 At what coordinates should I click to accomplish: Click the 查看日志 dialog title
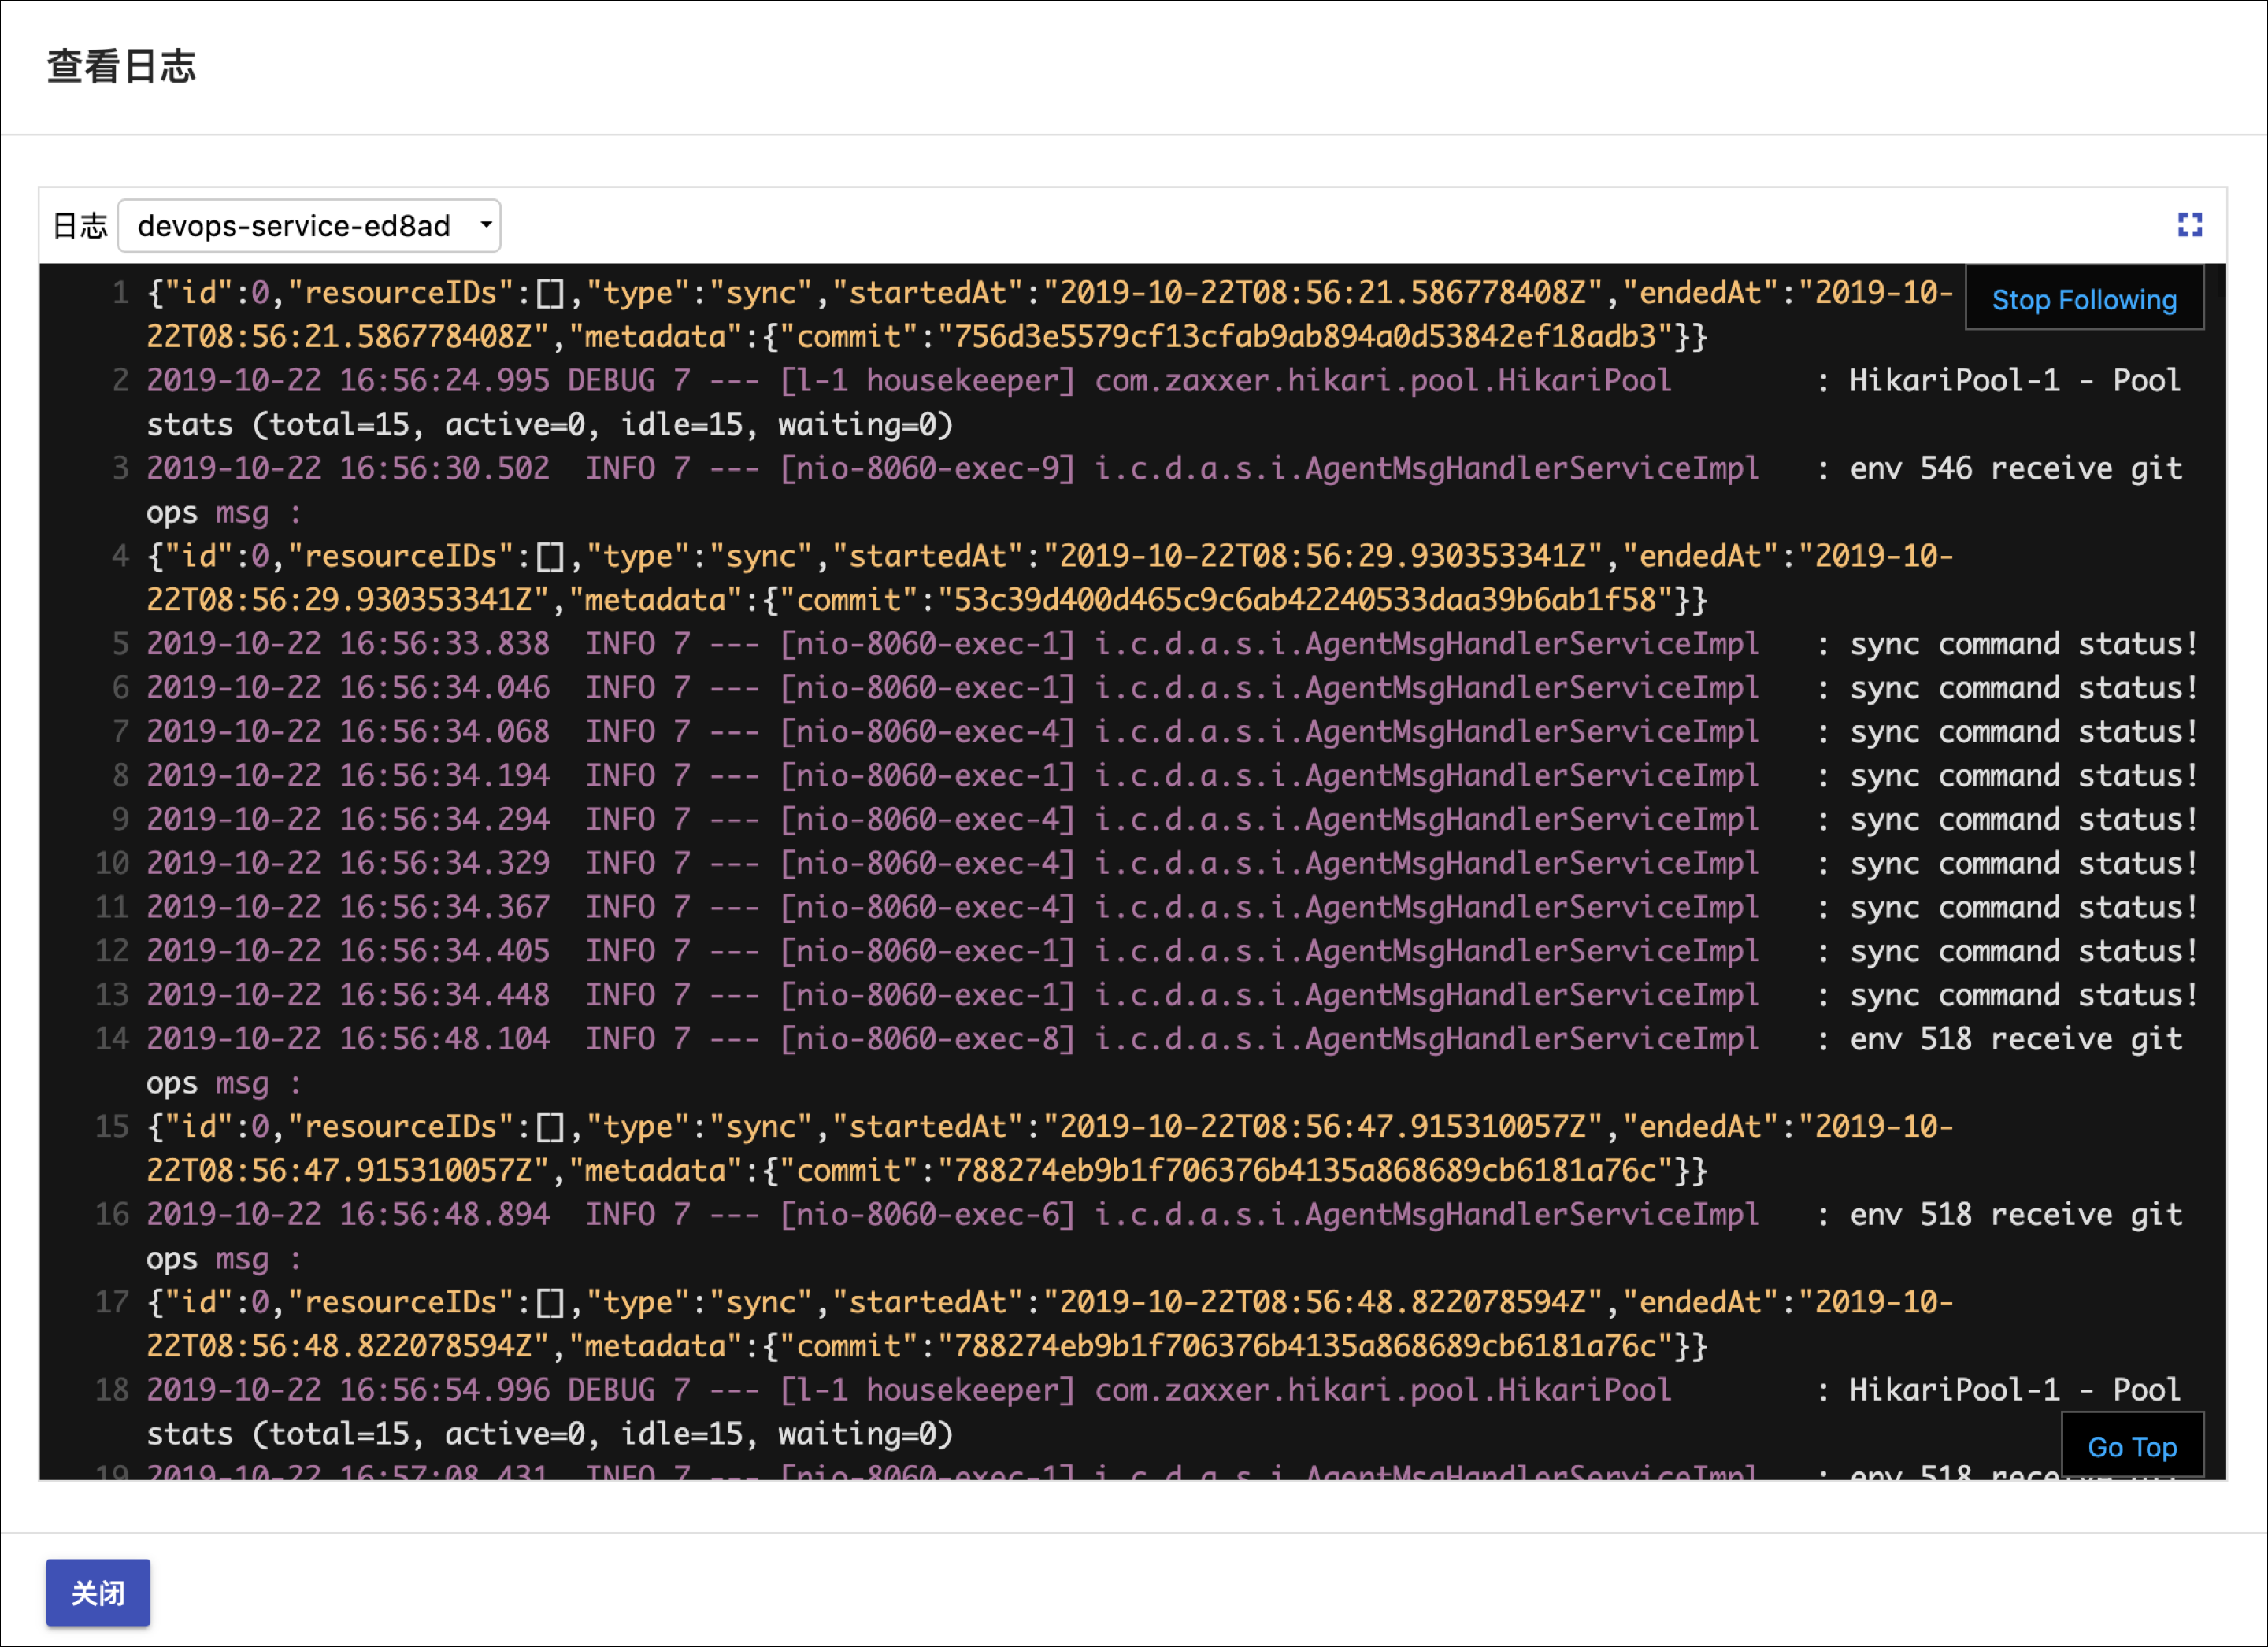pos(121,67)
